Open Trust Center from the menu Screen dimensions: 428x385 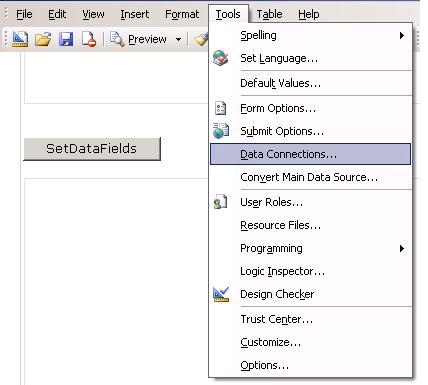click(x=277, y=319)
